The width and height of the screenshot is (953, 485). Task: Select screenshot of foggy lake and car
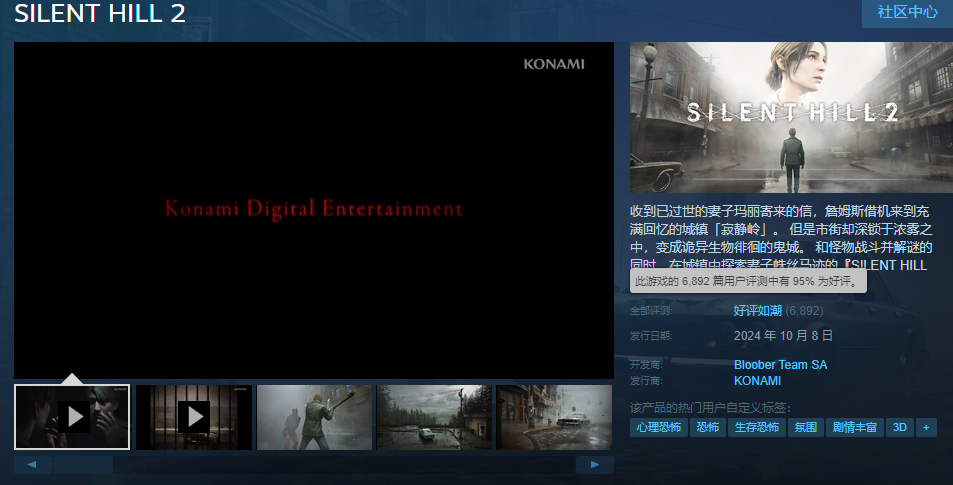pyautogui.click(x=434, y=417)
